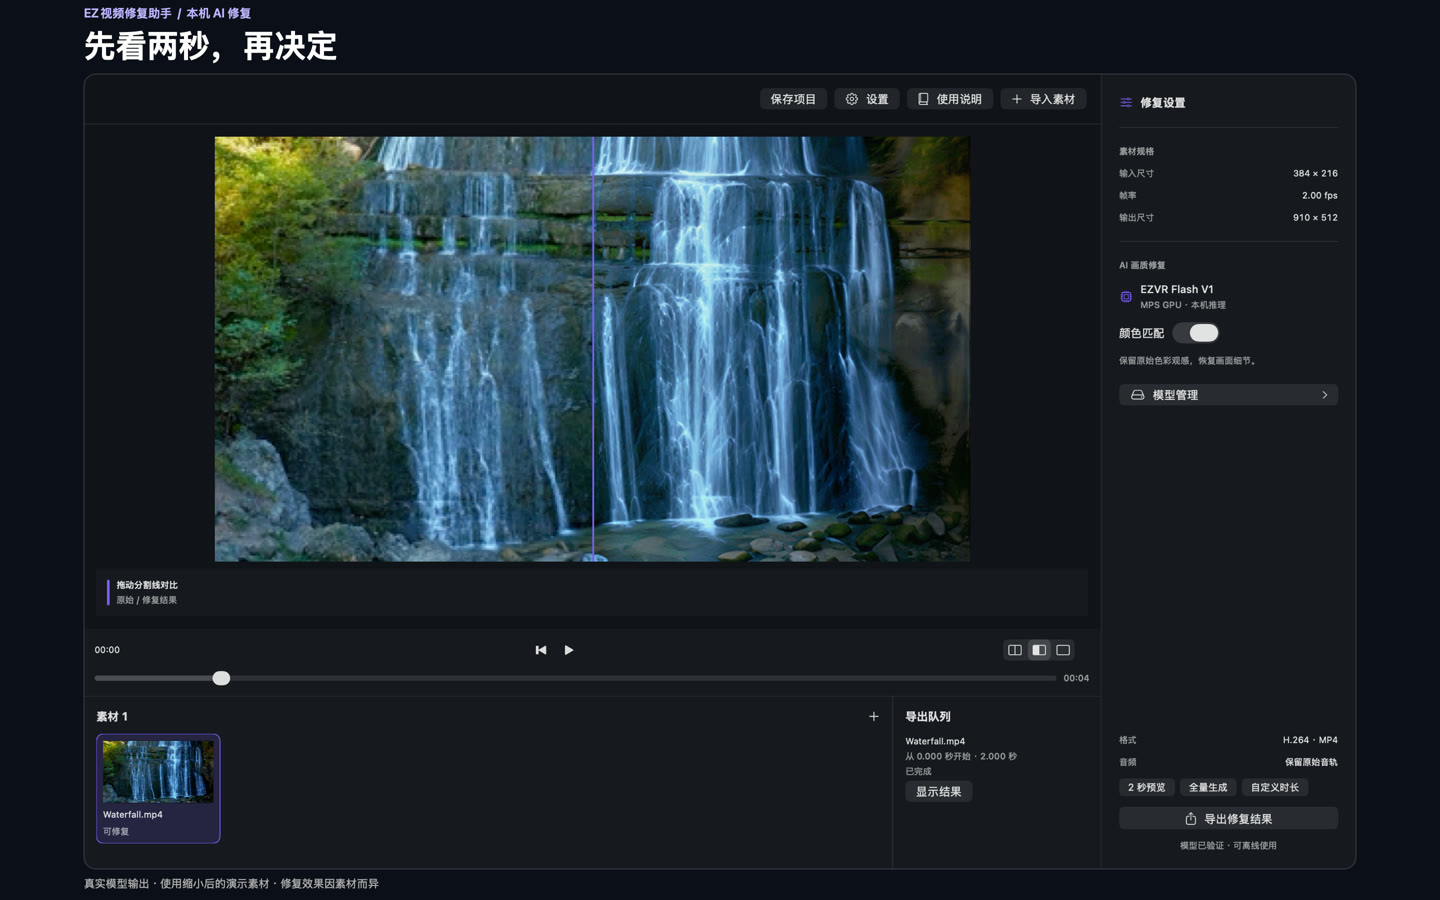Skip back to the clip start
This screenshot has height=900, width=1440.
tap(541, 650)
